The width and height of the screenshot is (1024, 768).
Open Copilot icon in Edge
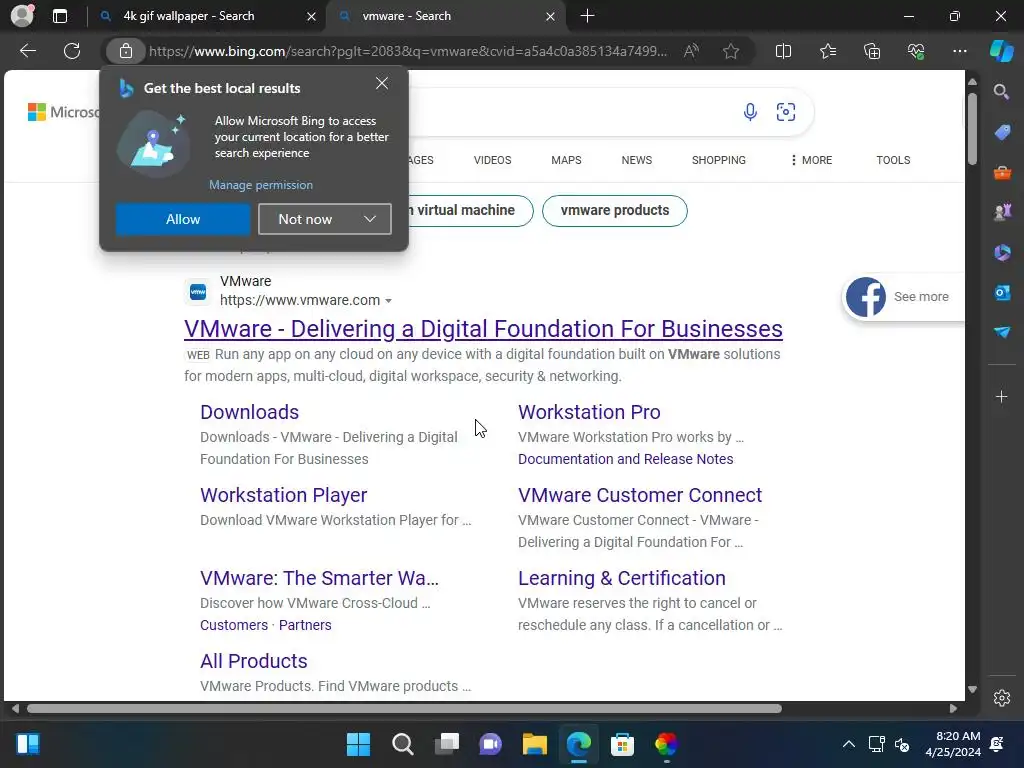pos(1001,51)
